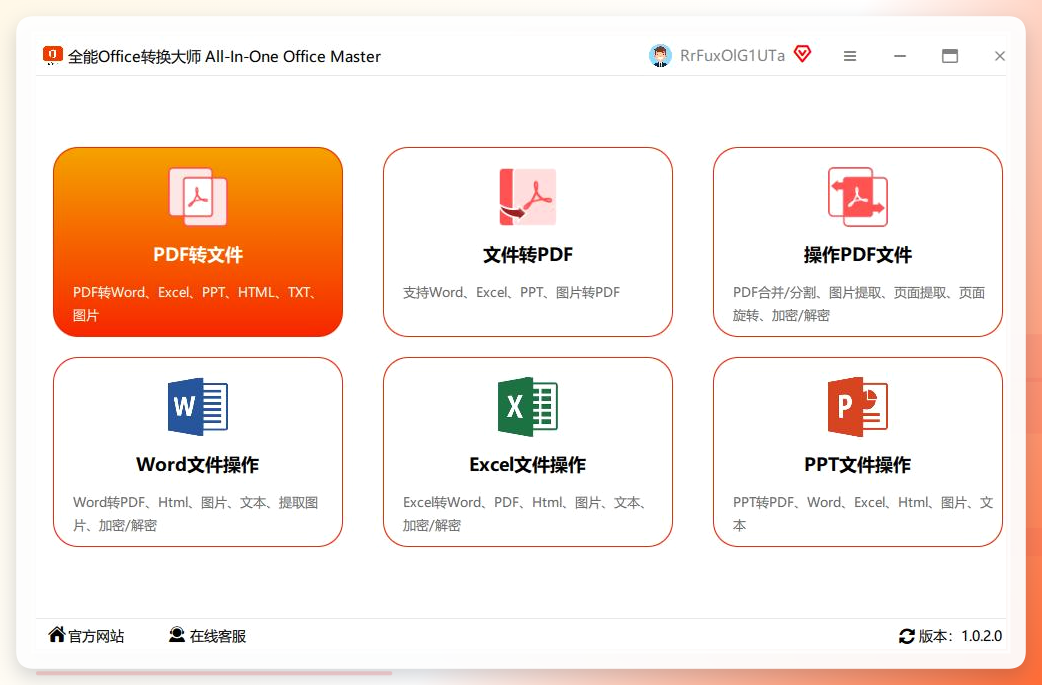Click description starting Excel转Word、PDF
Viewport: 1042px width, 685px height.
click(x=527, y=514)
